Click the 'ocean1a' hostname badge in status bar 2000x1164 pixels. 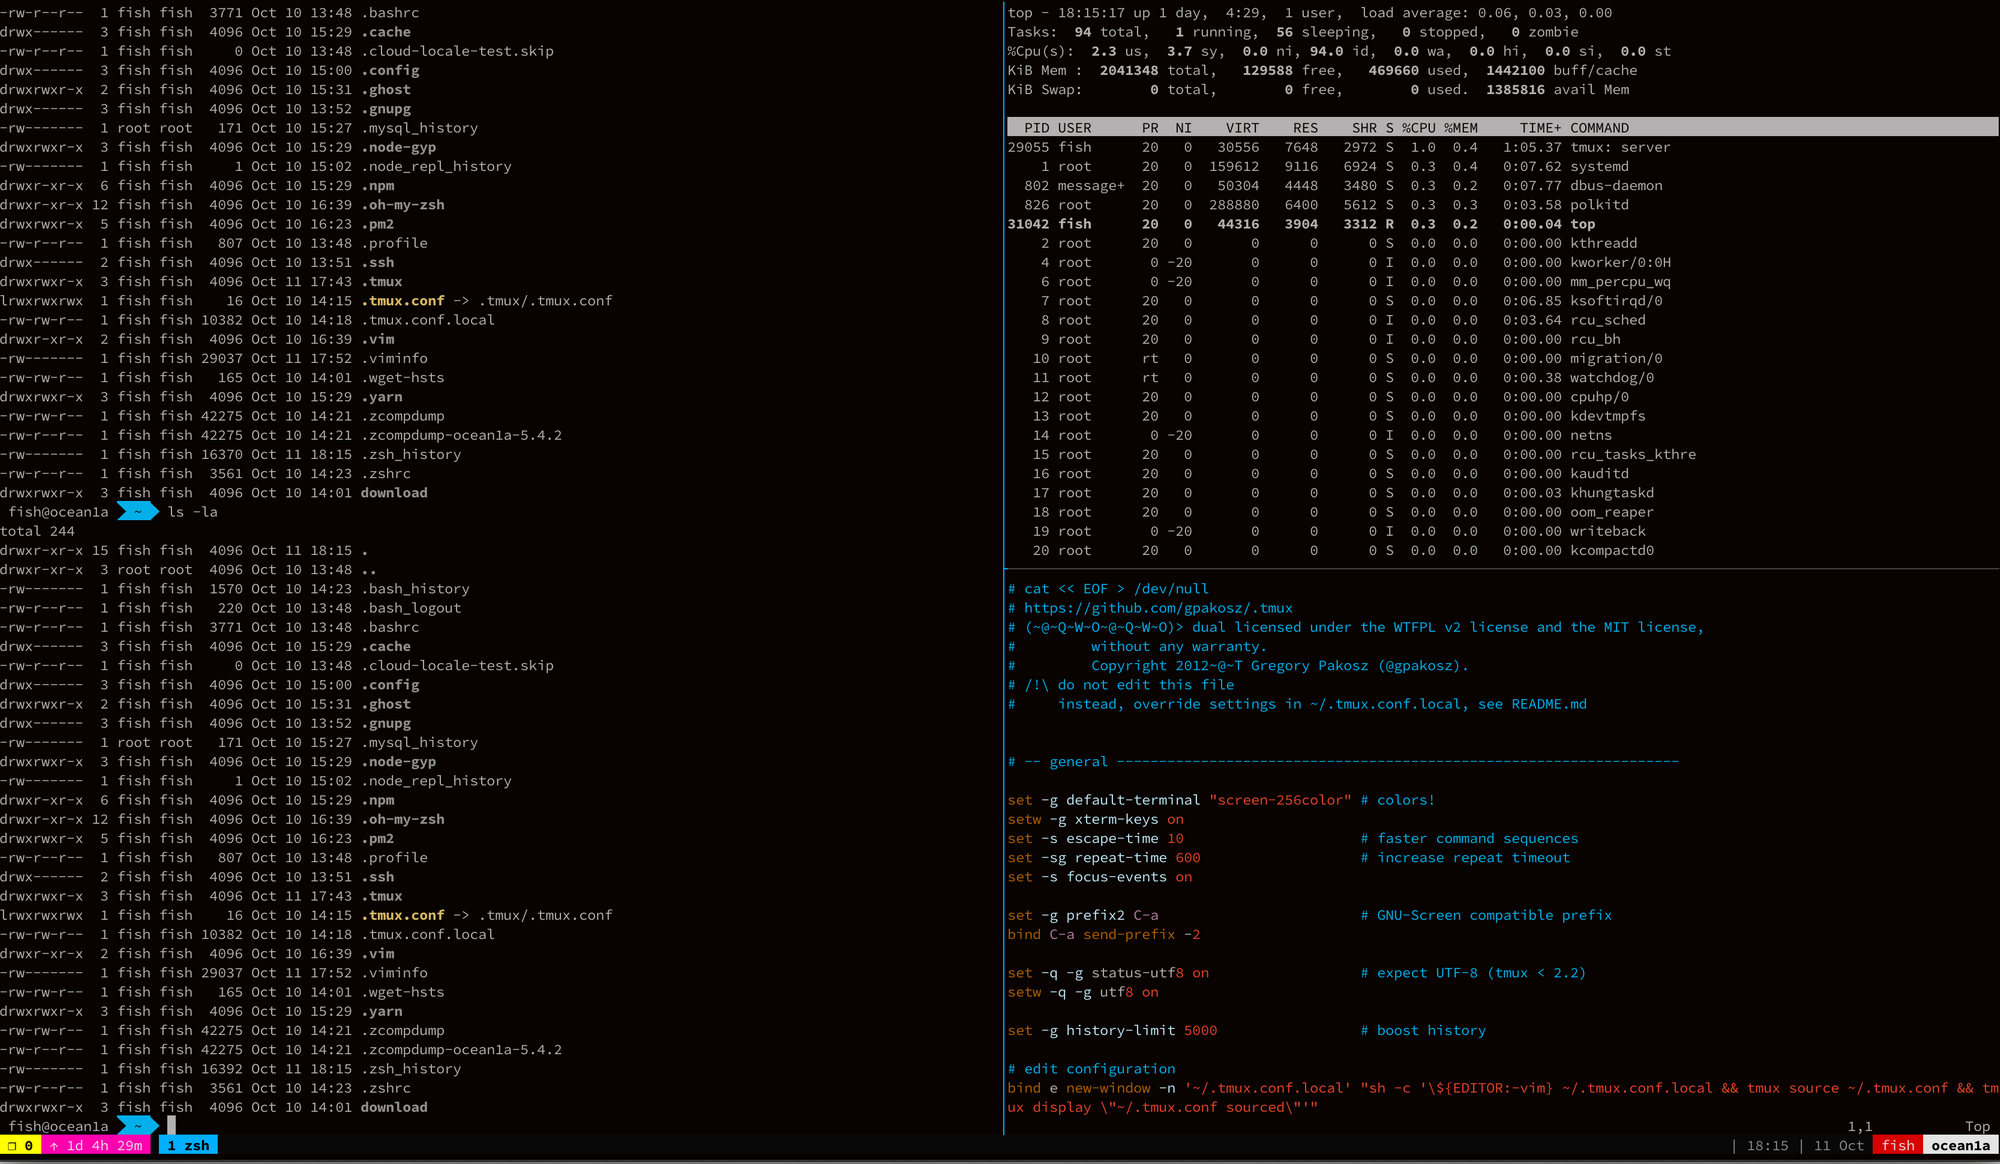coord(1960,1145)
